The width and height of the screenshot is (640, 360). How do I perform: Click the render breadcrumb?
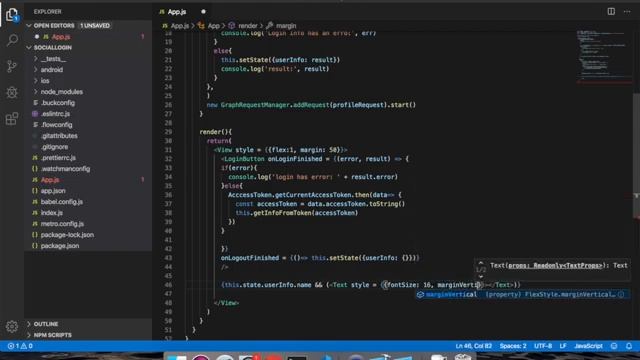[x=243, y=26]
